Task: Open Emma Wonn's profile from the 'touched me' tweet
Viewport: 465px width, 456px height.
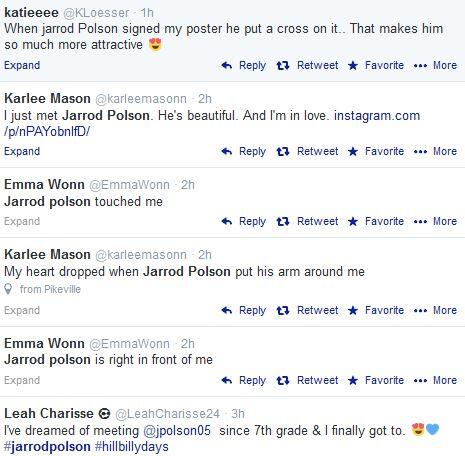Action: (x=44, y=184)
